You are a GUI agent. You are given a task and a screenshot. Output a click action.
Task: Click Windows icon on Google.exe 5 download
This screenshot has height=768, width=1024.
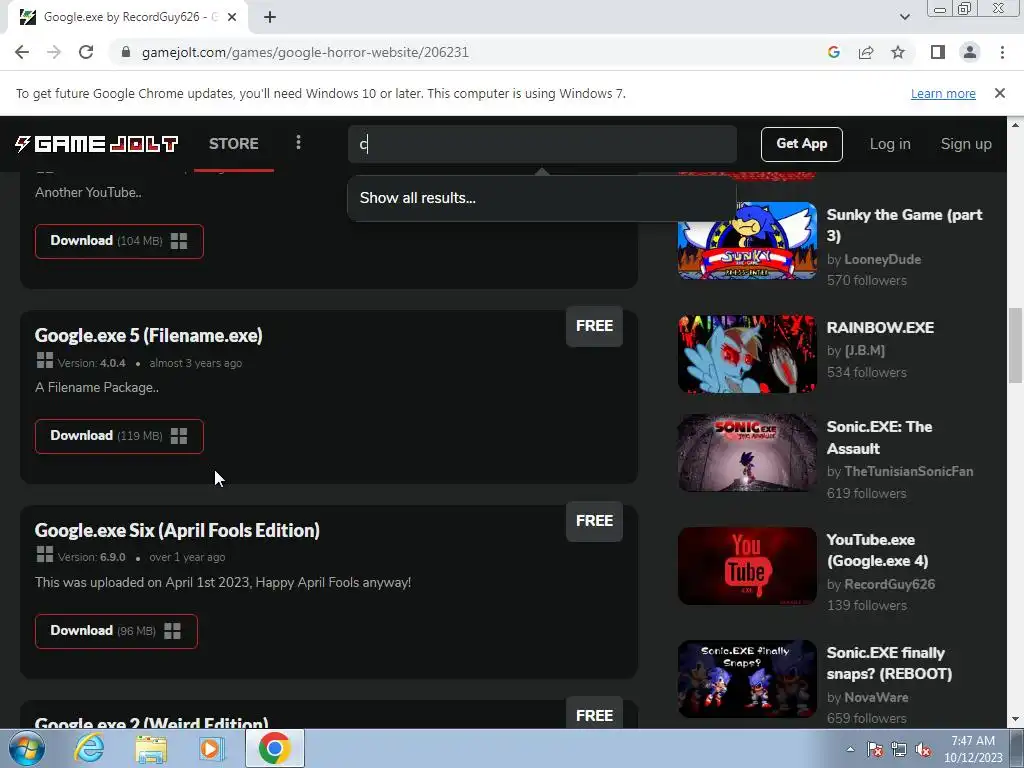(x=179, y=436)
